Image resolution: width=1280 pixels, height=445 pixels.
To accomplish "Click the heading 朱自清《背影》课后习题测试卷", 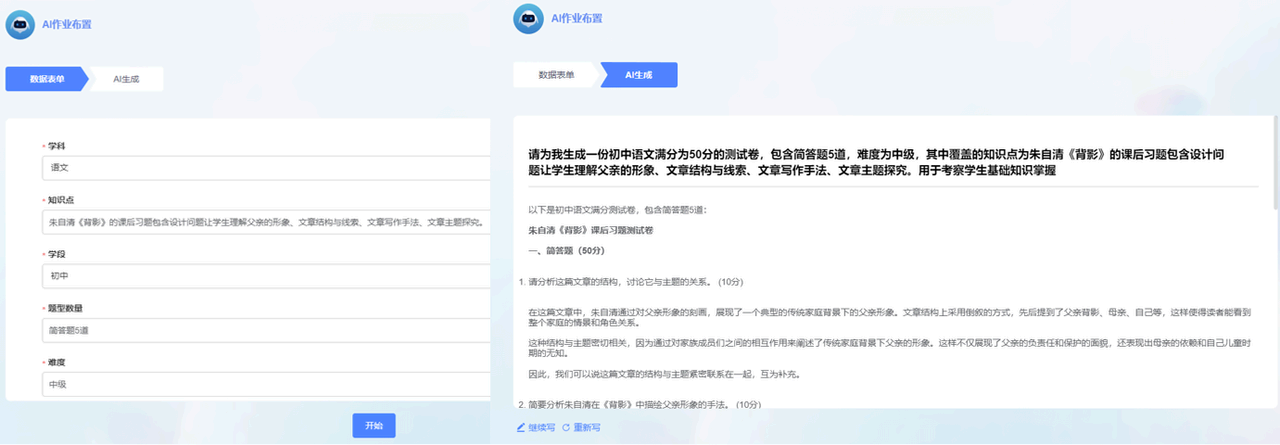I will (591, 230).
